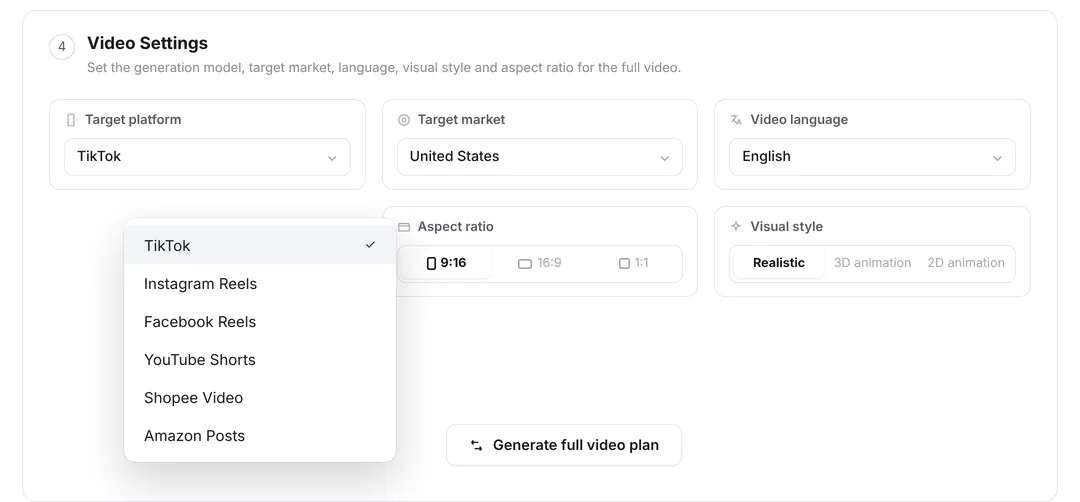The height and width of the screenshot is (502, 1080).
Task: Pick Shopee Video as target platform
Action: pos(260,397)
